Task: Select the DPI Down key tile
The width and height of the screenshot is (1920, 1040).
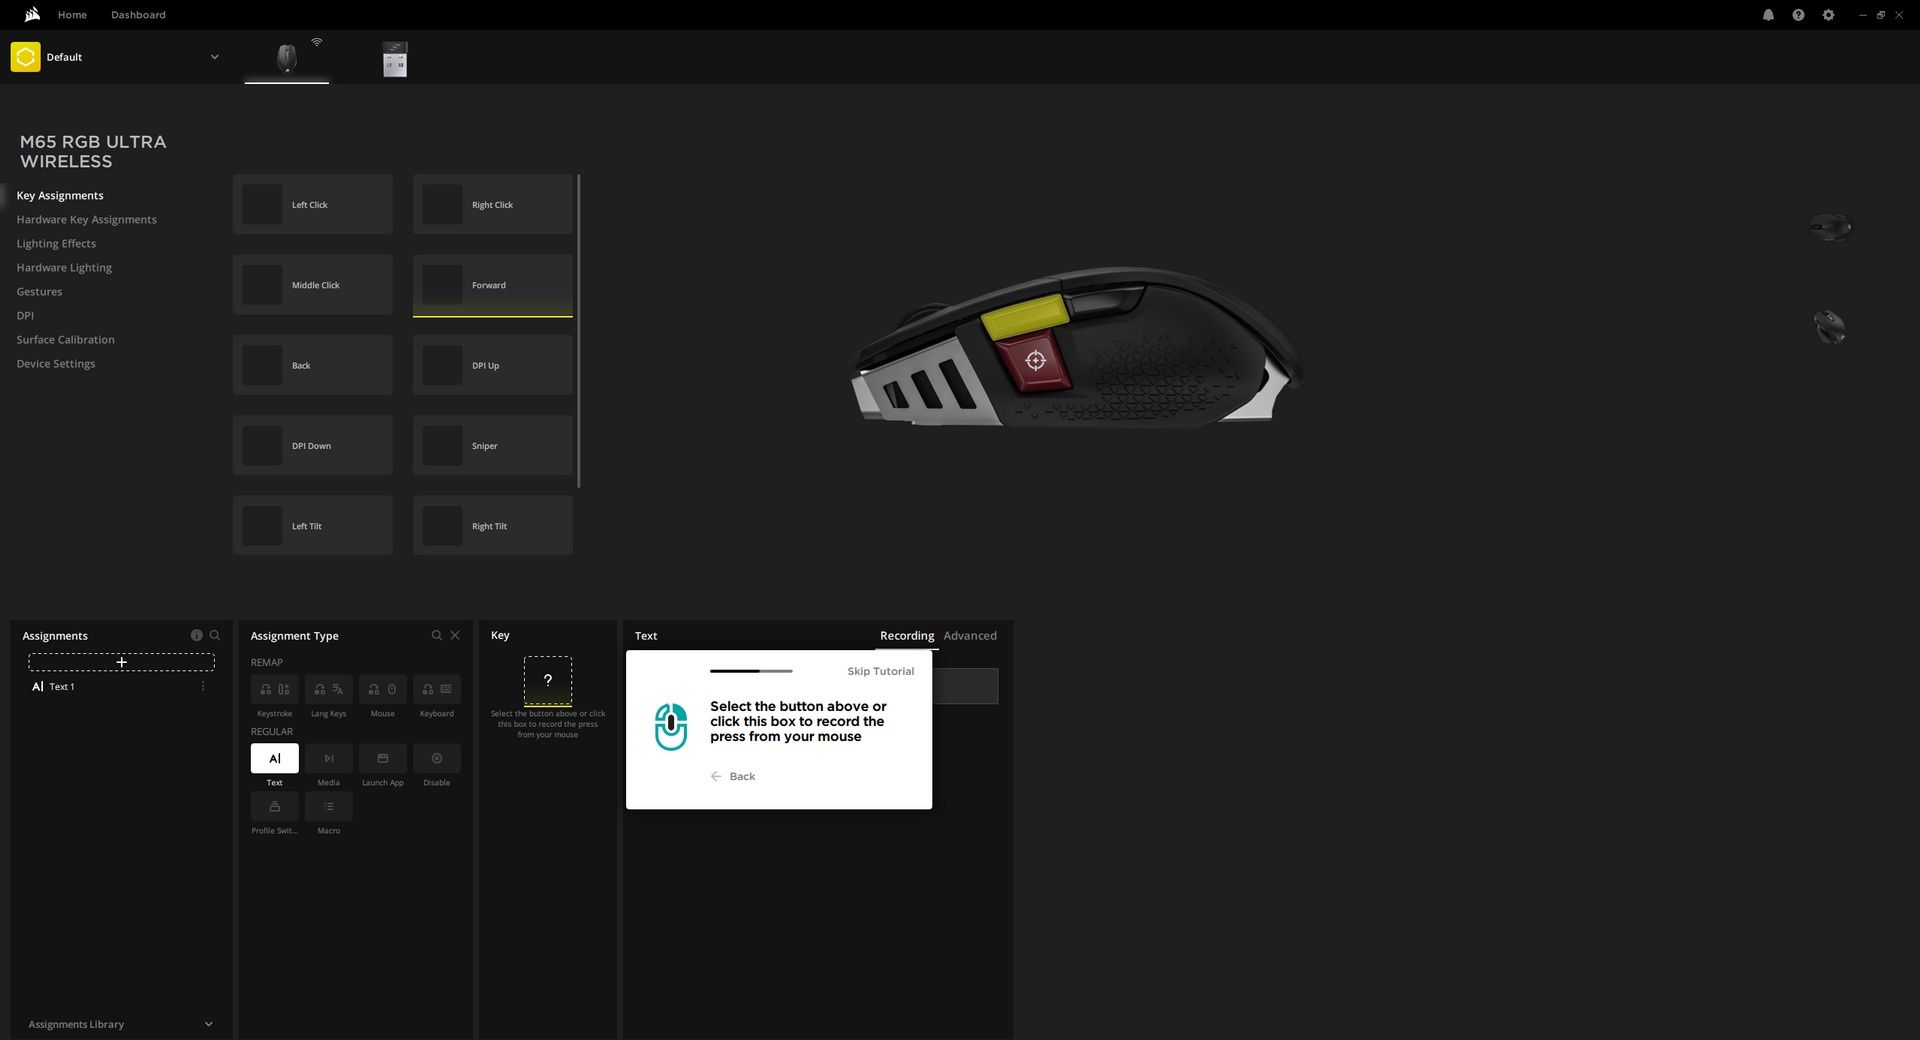Action: click(x=312, y=445)
